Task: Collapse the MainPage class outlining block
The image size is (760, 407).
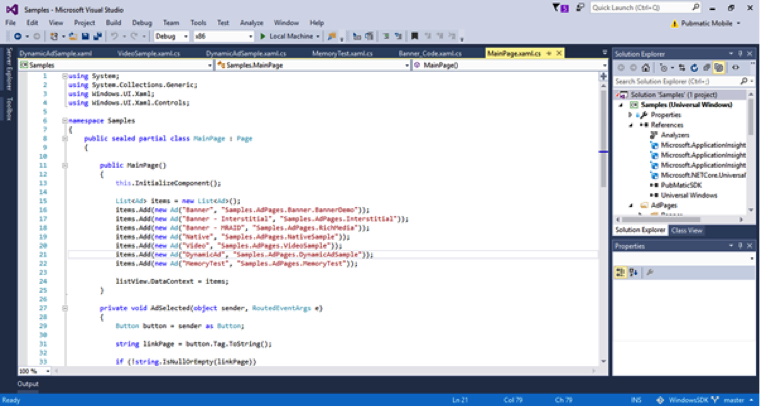Action: tap(65, 139)
